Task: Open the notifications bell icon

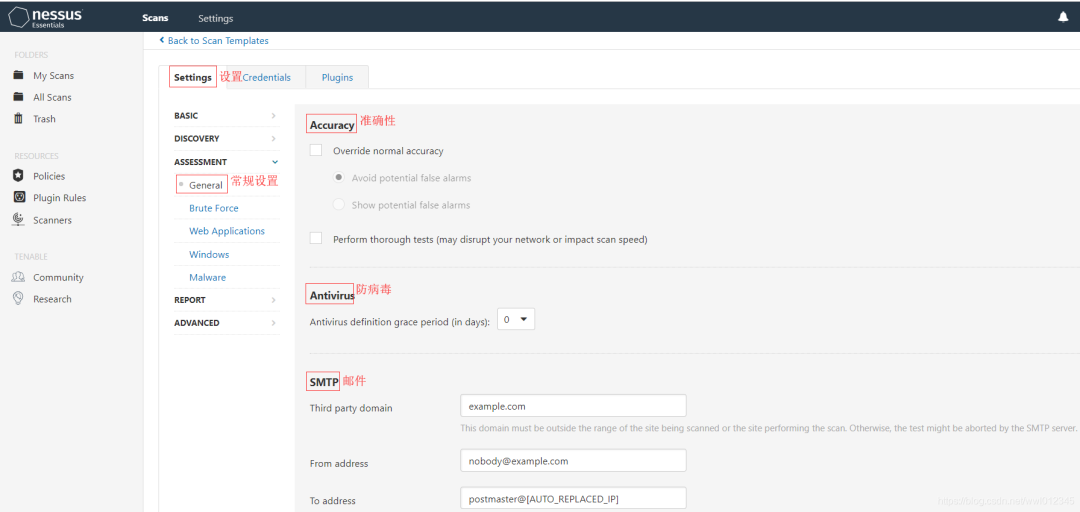Action: (x=1063, y=18)
